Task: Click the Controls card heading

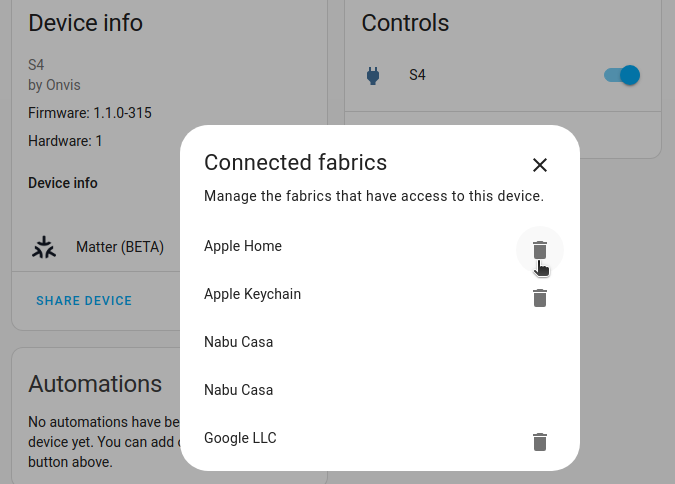Action: pos(405,23)
